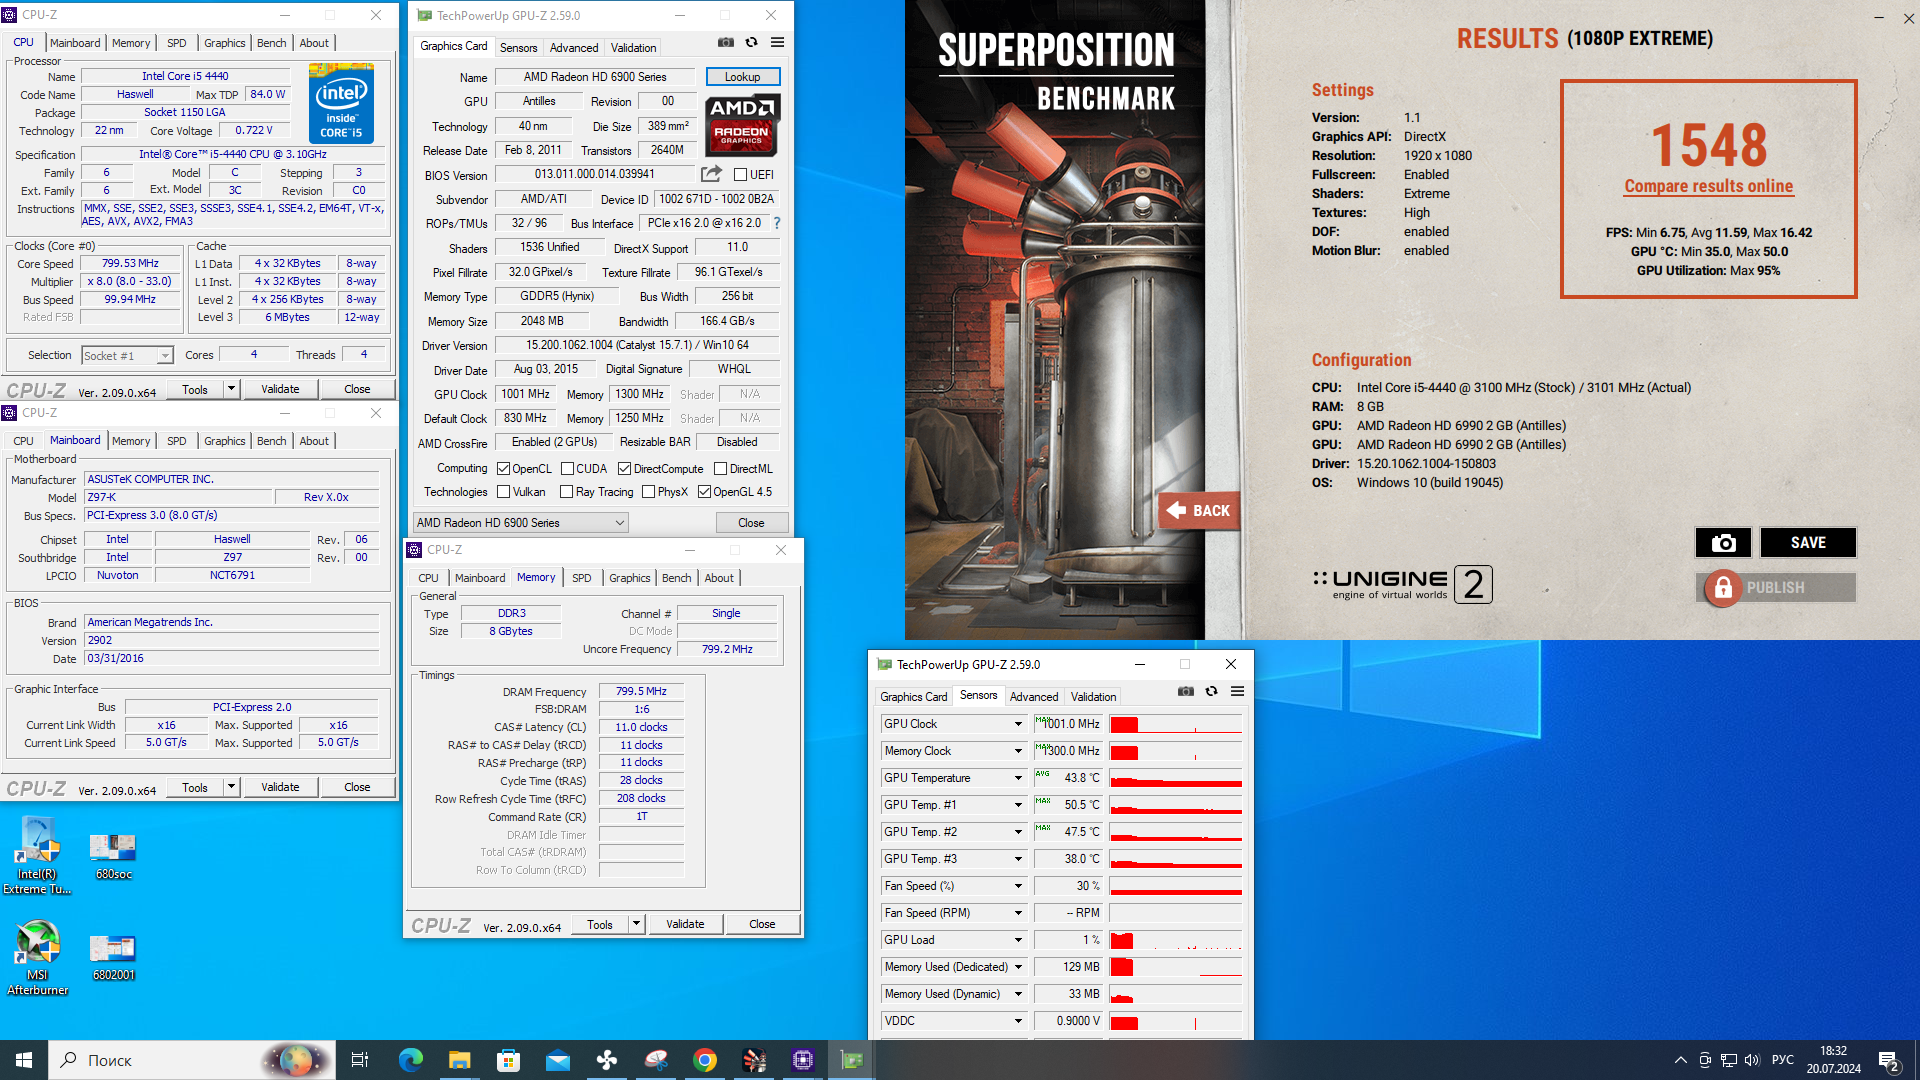
Task: Toggle CUDA checkbox
Action: 567,469
